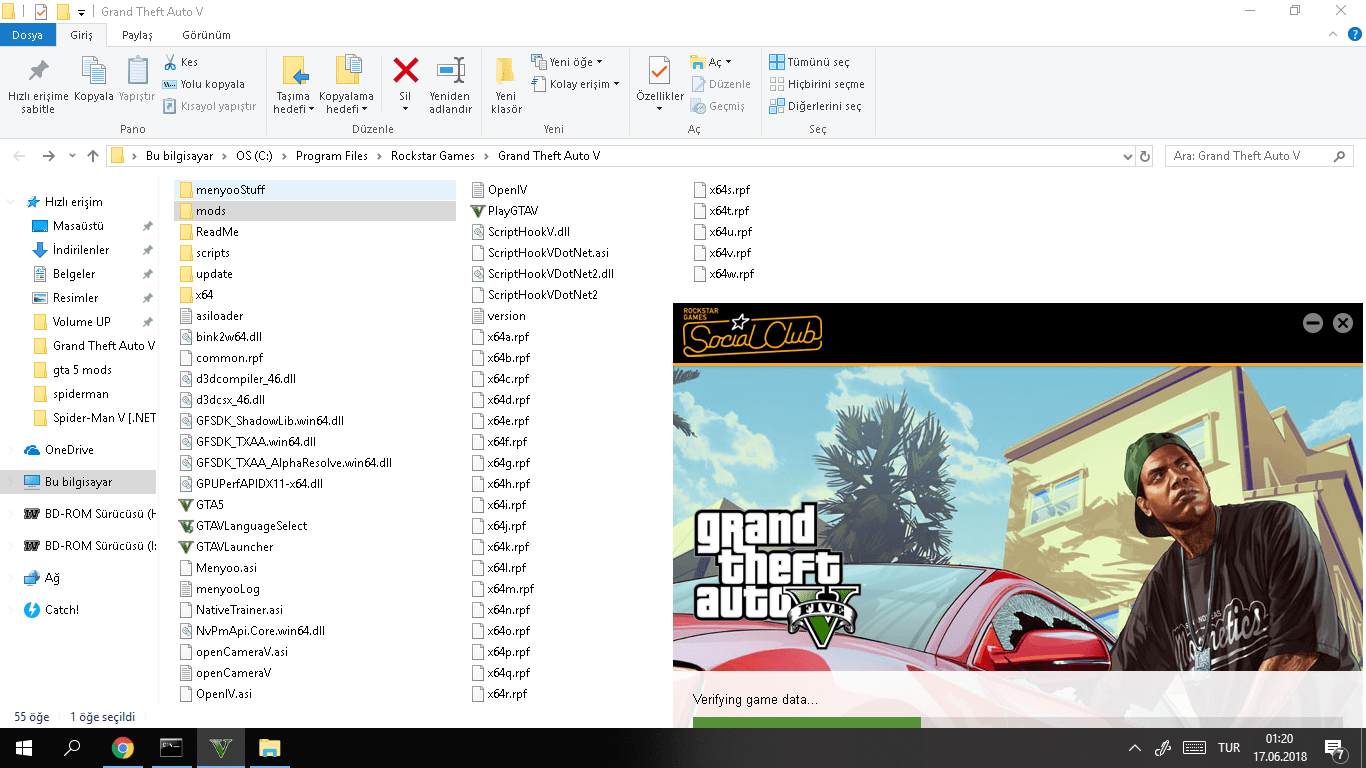Open the taskbar search magnifier
This screenshot has width=1366, height=768.
coord(72,748)
